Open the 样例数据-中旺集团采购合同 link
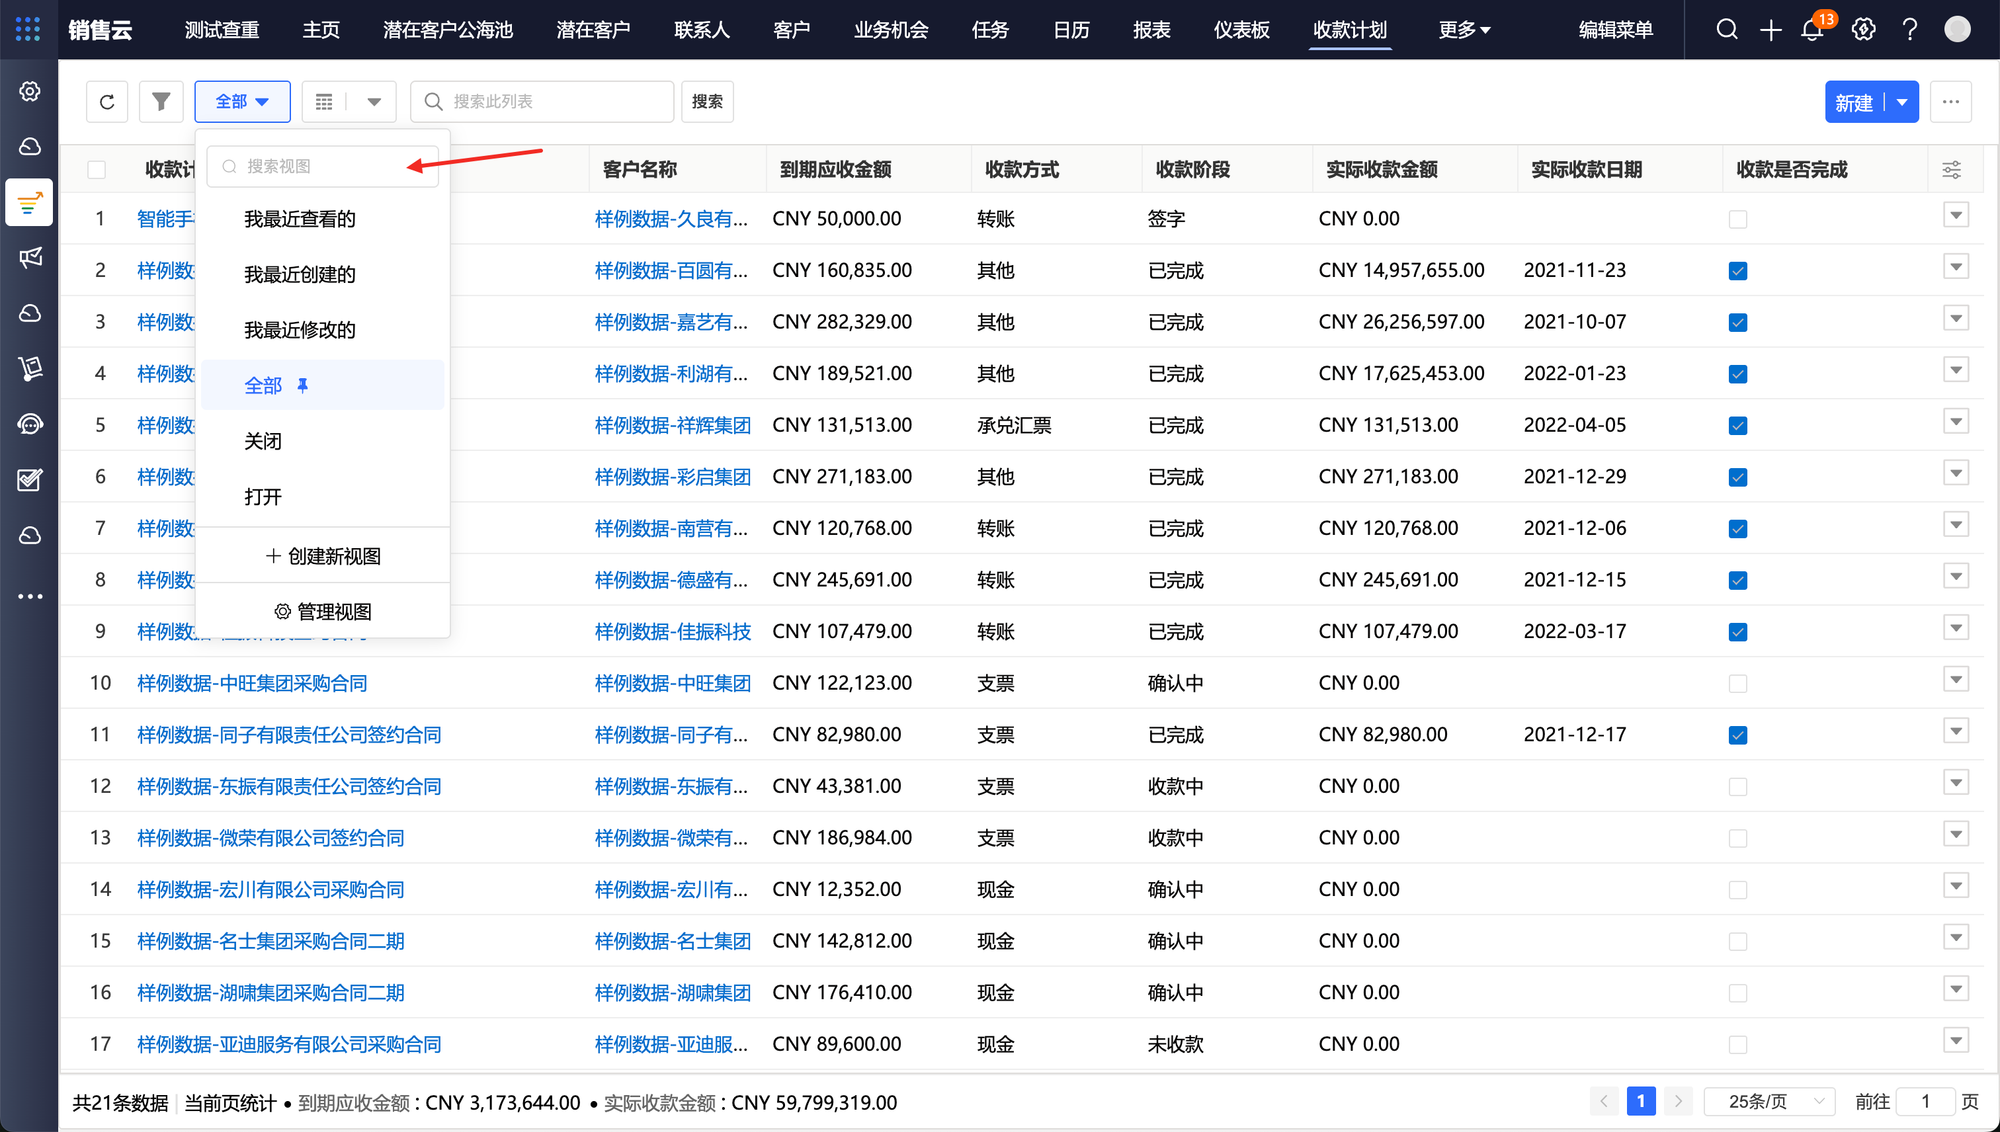The width and height of the screenshot is (2000, 1132). (x=252, y=683)
